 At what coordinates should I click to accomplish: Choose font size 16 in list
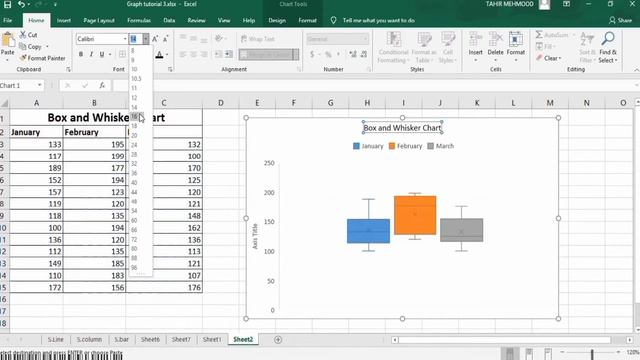[x=134, y=116]
